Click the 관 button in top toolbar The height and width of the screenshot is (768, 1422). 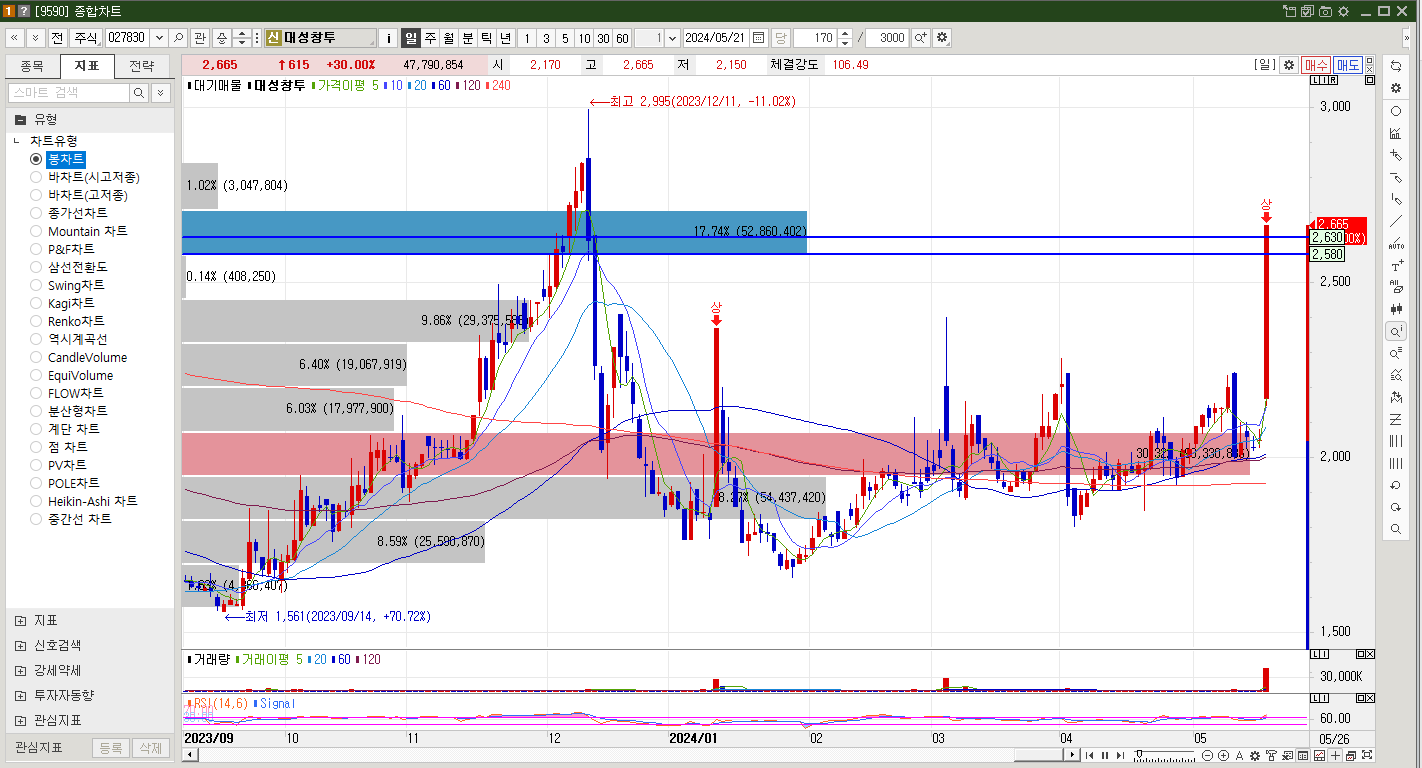click(x=199, y=38)
